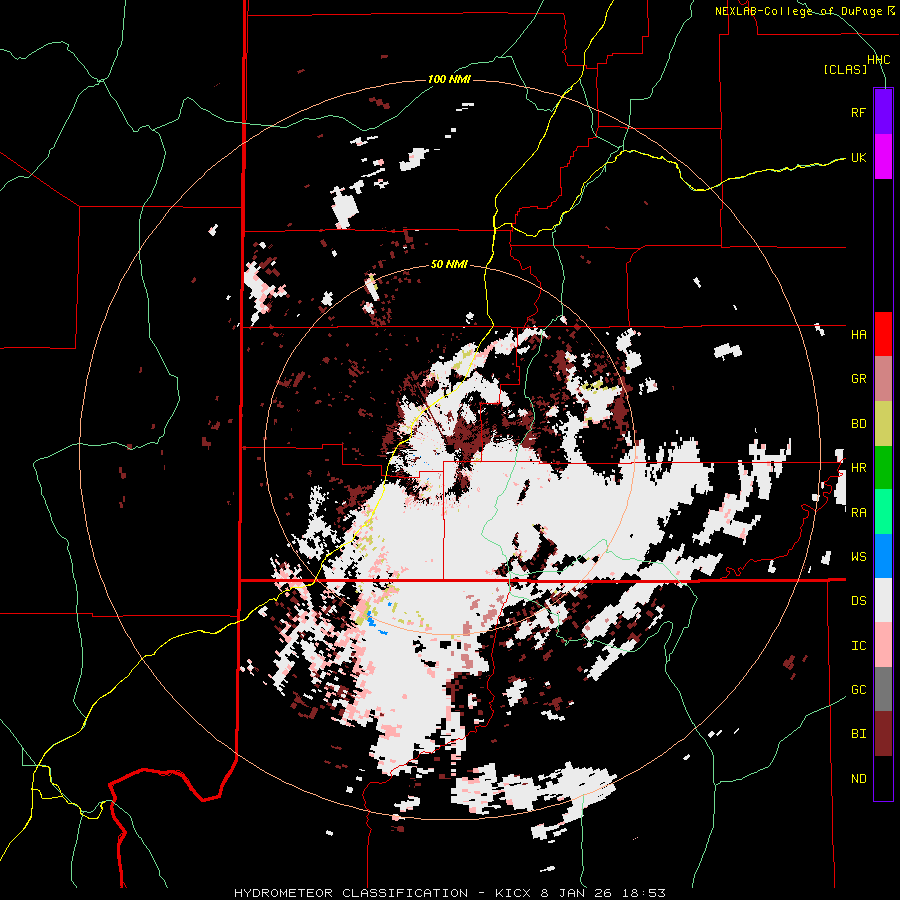This screenshot has width=900, height=900.
Task: Click the BI dark red legend swatch
Action: coord(883,734)
